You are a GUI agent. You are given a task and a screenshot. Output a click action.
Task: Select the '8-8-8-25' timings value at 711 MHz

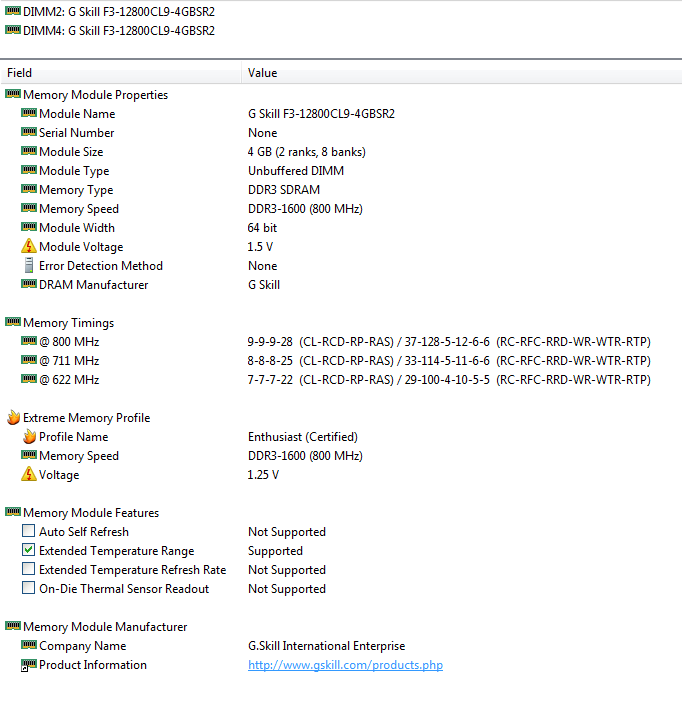coord(270,361)
